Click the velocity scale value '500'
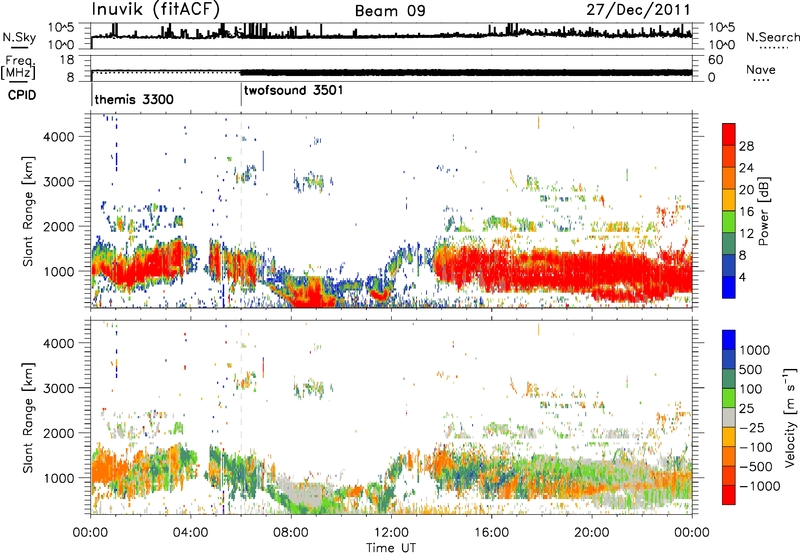The height and width of the screenshot is (554, 800). click(750, 369)
